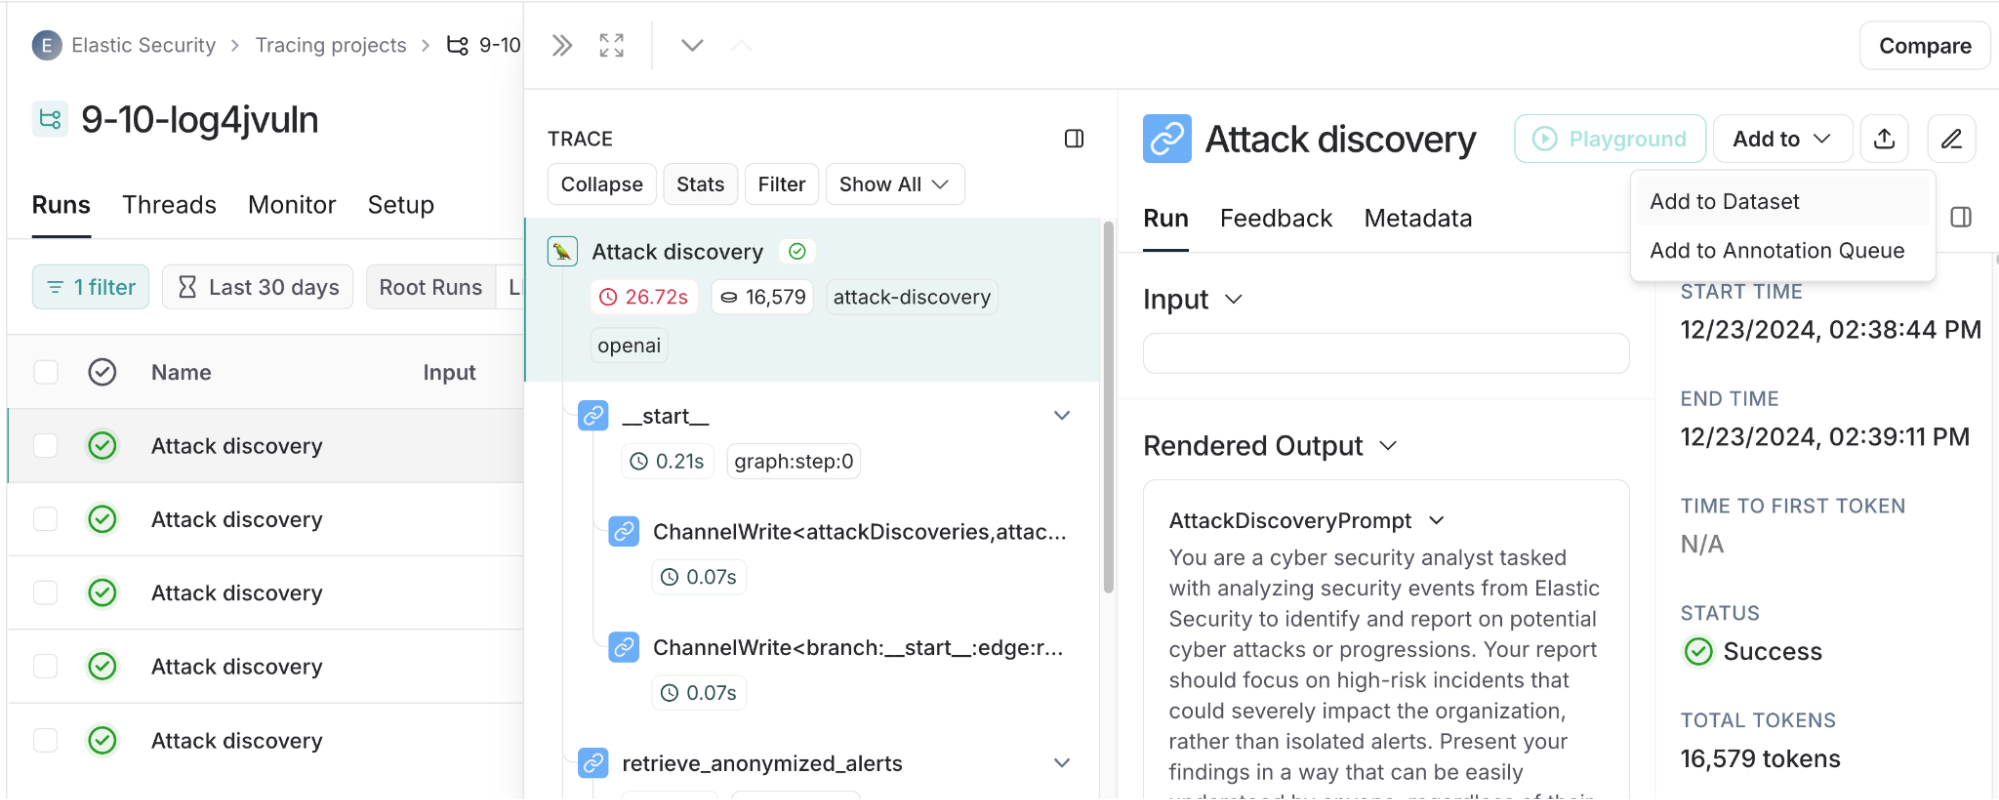Switch to Metadata tab
Screen dimensions: 1999x800
[1418, 218]
